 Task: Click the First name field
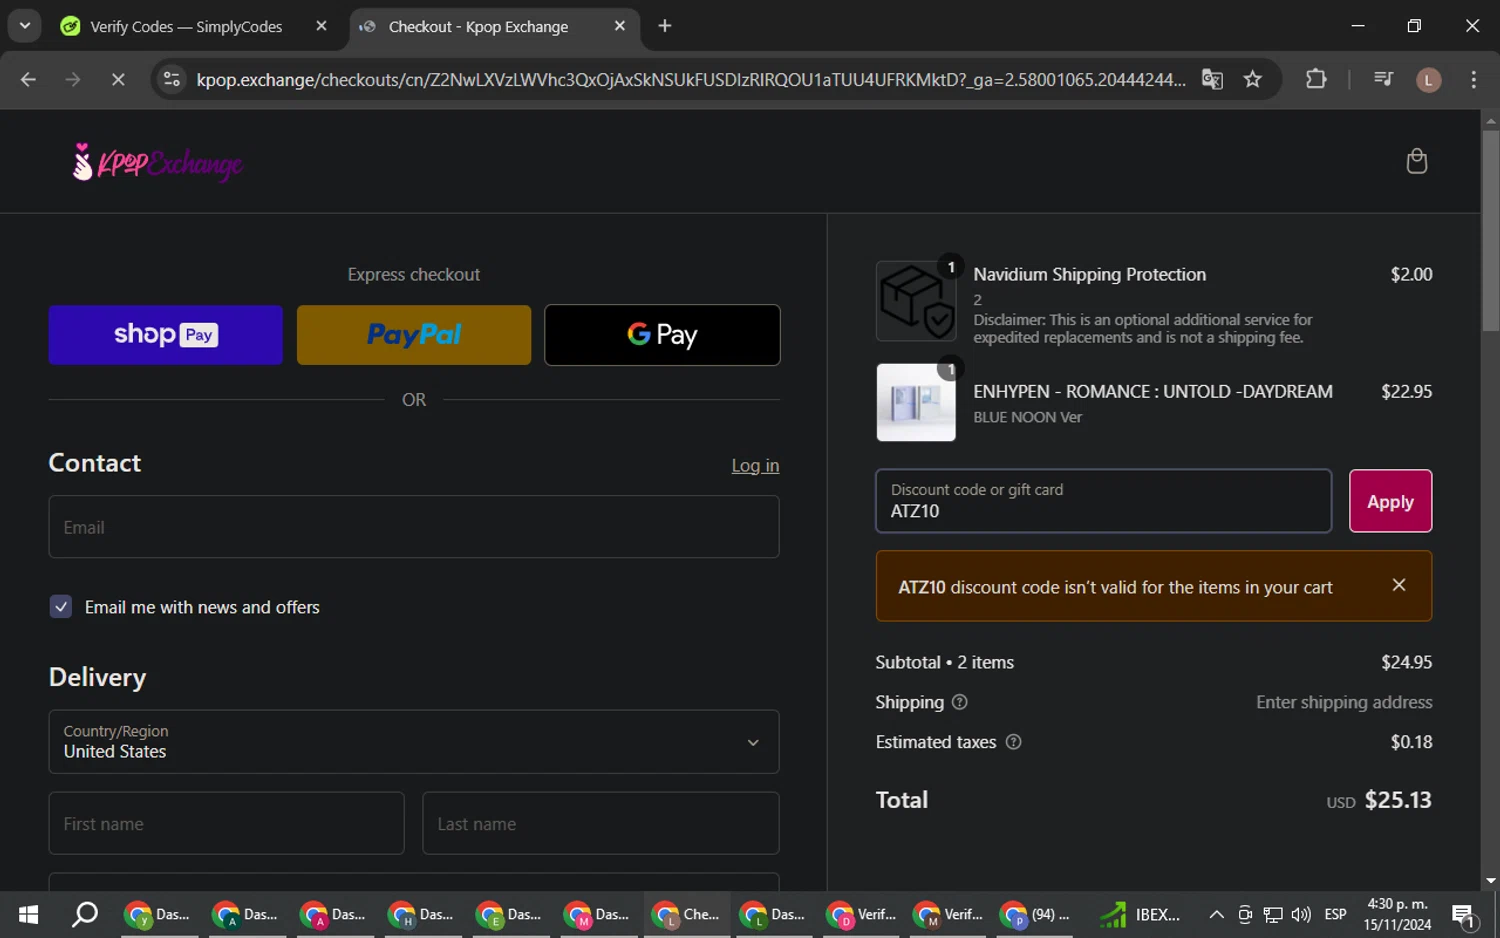[227, 824]
